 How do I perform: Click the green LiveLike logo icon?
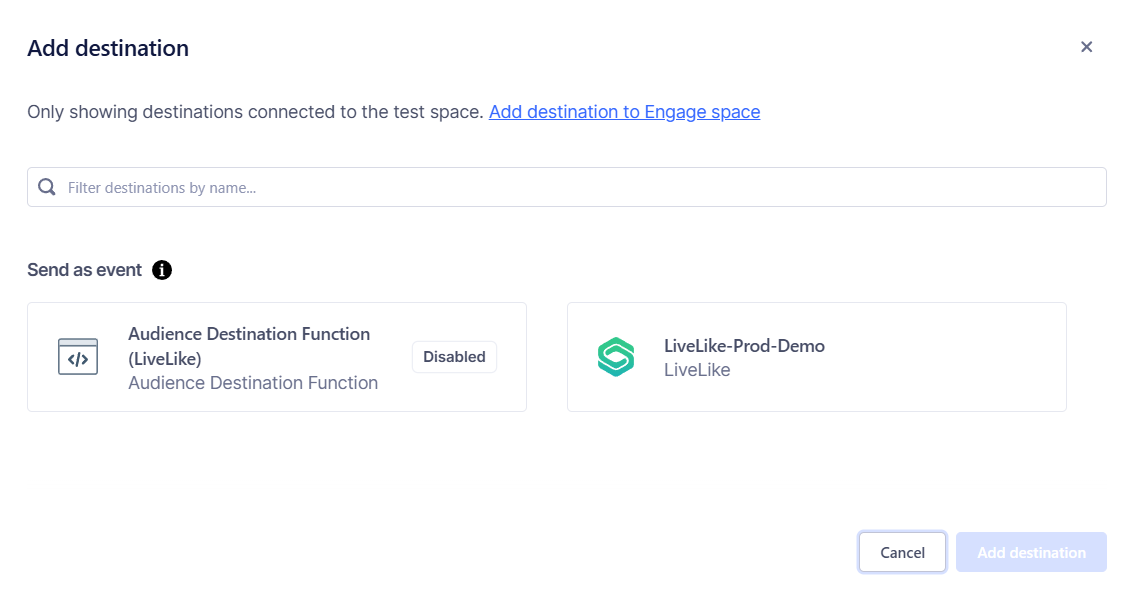[x=616, y=357]
